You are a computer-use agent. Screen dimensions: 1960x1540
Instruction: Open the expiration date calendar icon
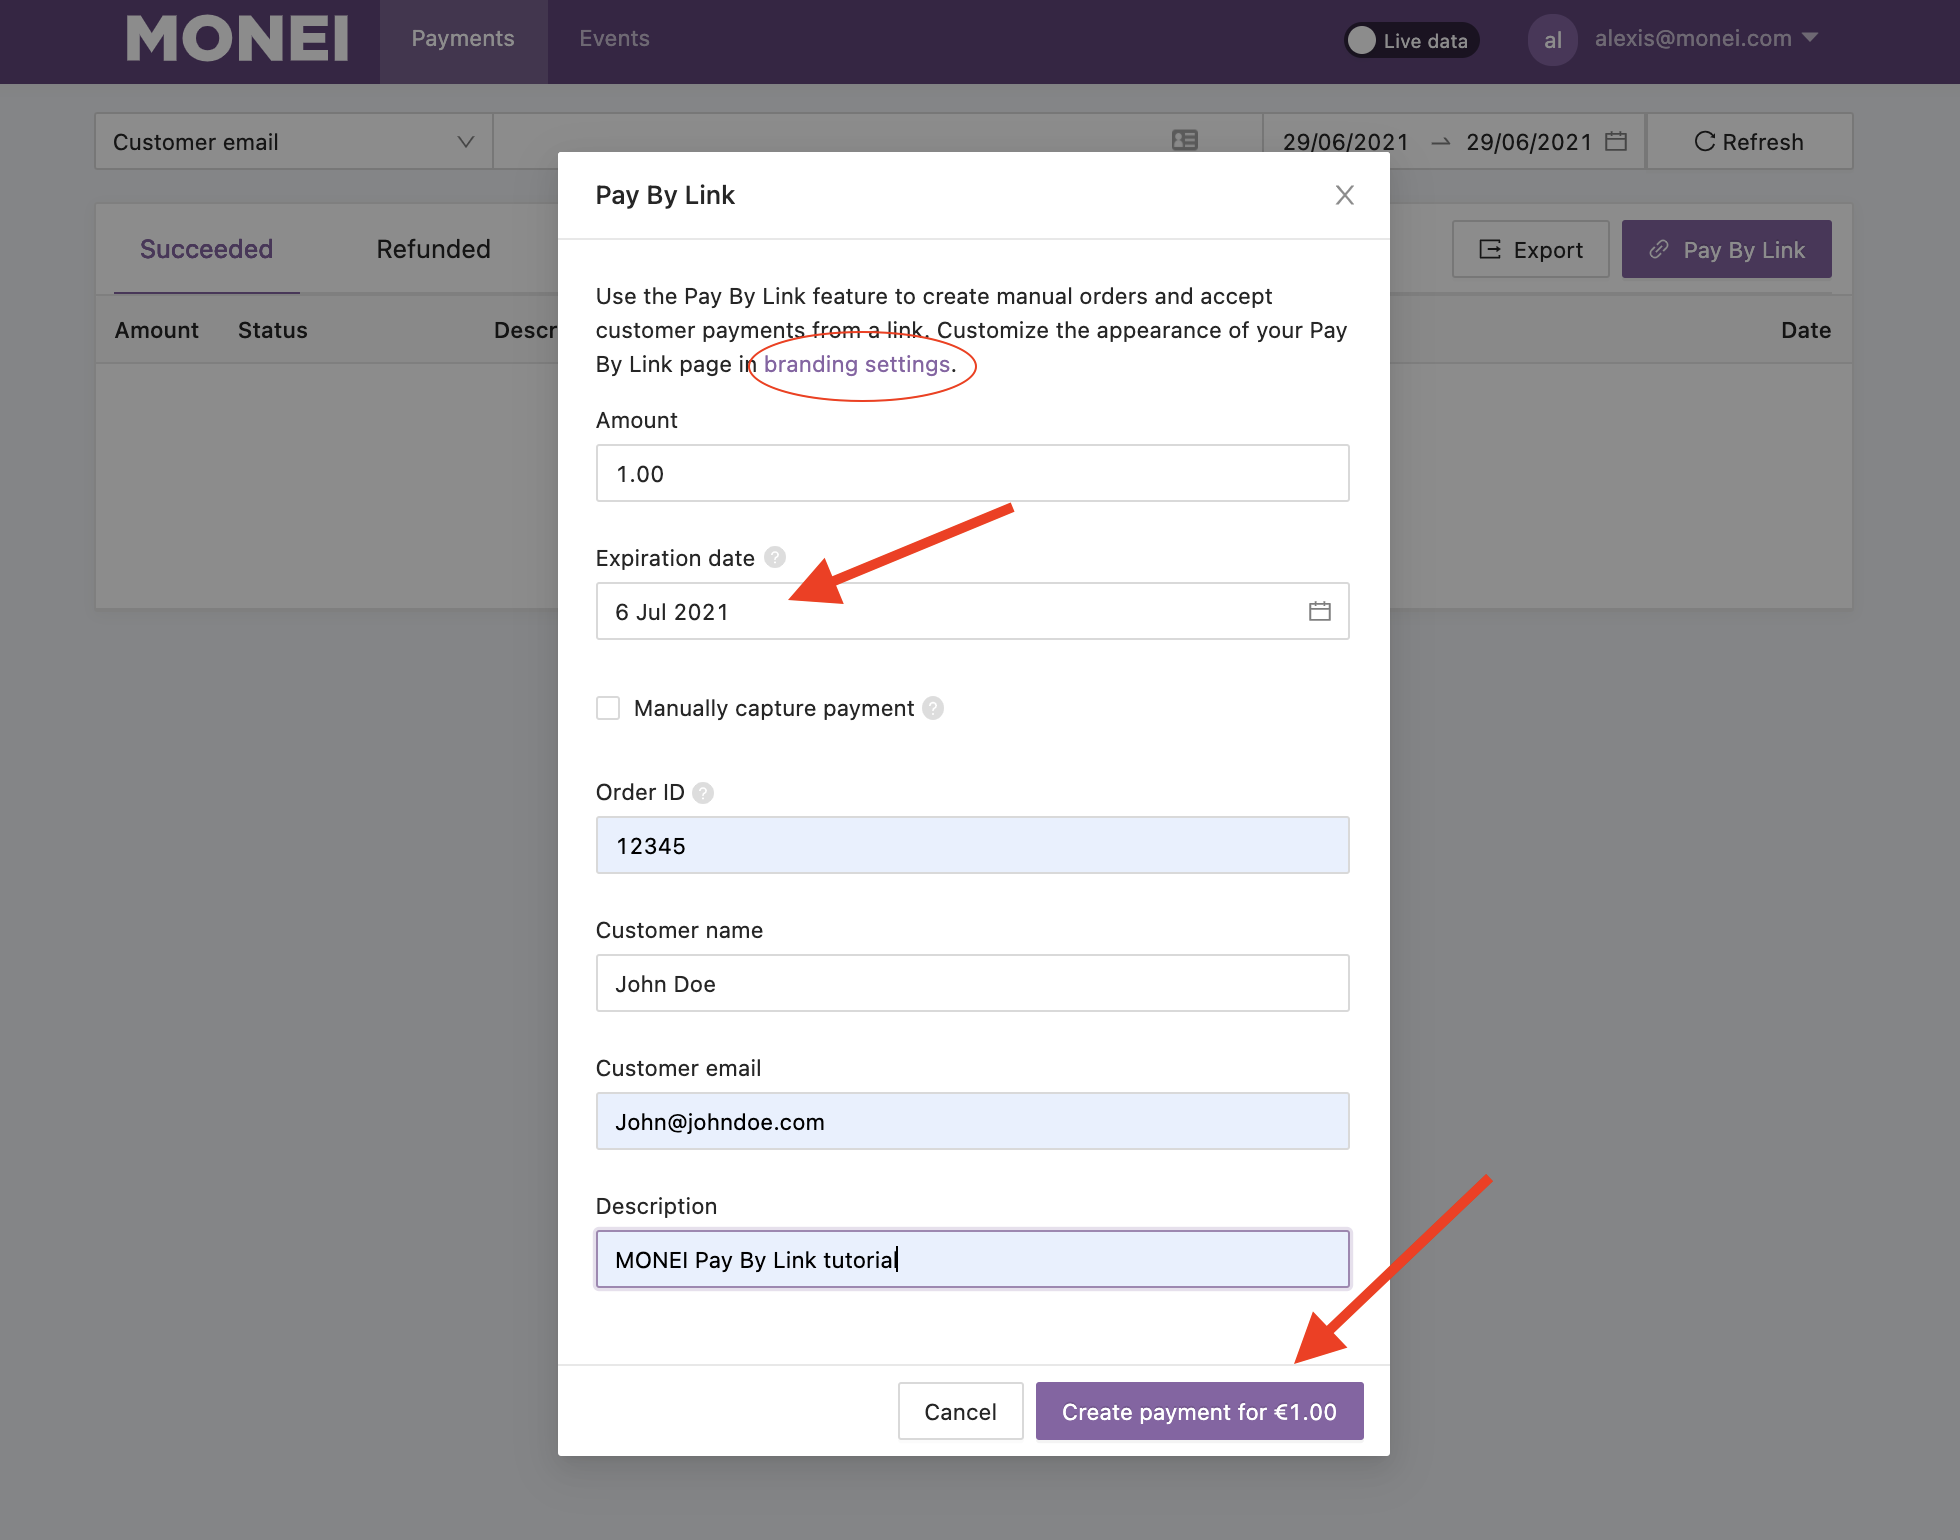pos(1319,611)
